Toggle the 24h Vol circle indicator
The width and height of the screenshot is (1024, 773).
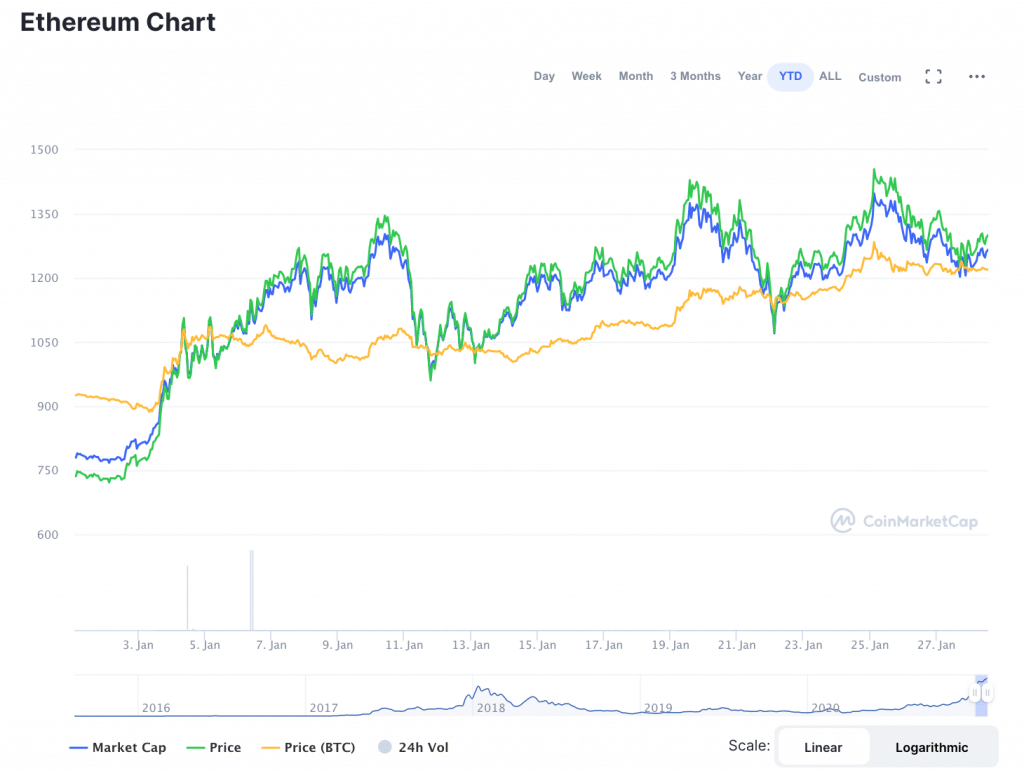(384, 747)
